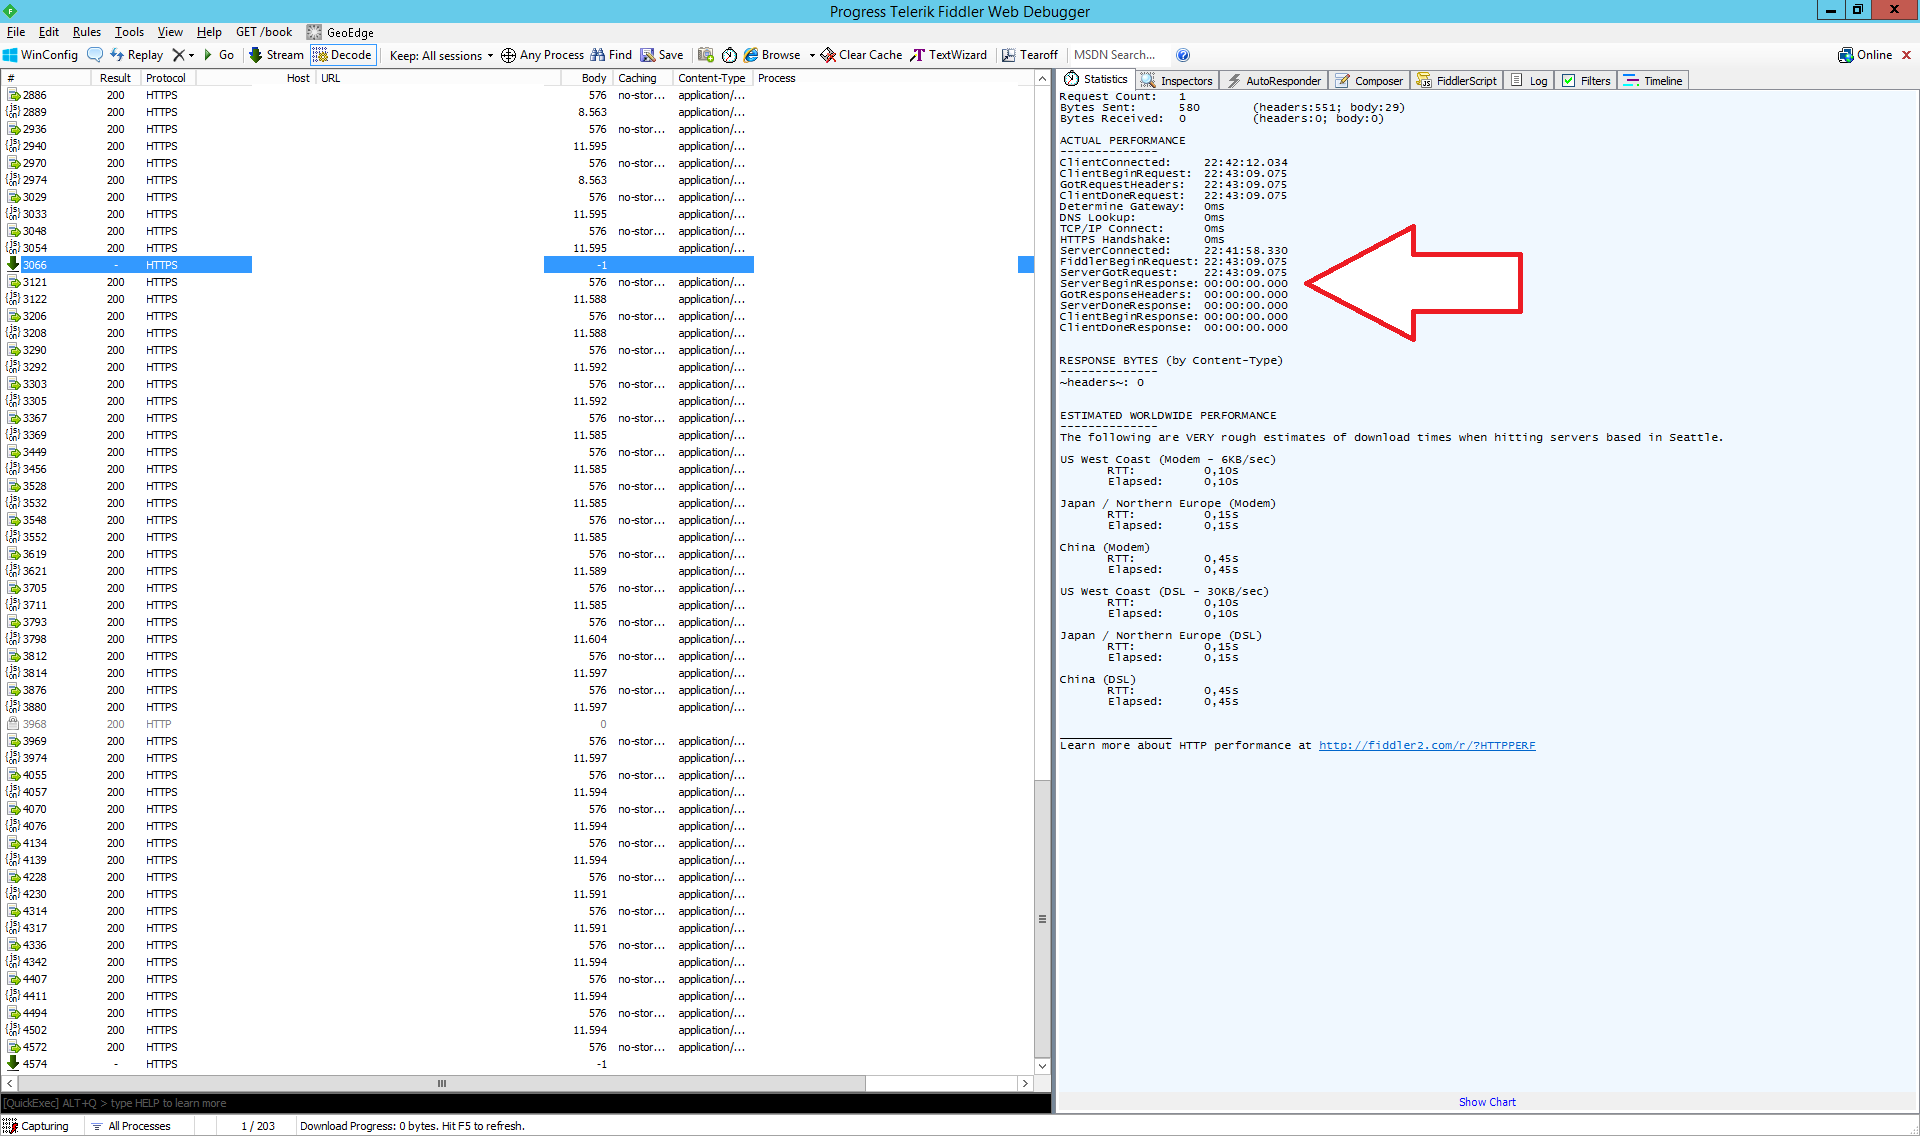Select the Any Process targeting icon
This screenshot has width=1920, height=1136.
coord(541,54)
